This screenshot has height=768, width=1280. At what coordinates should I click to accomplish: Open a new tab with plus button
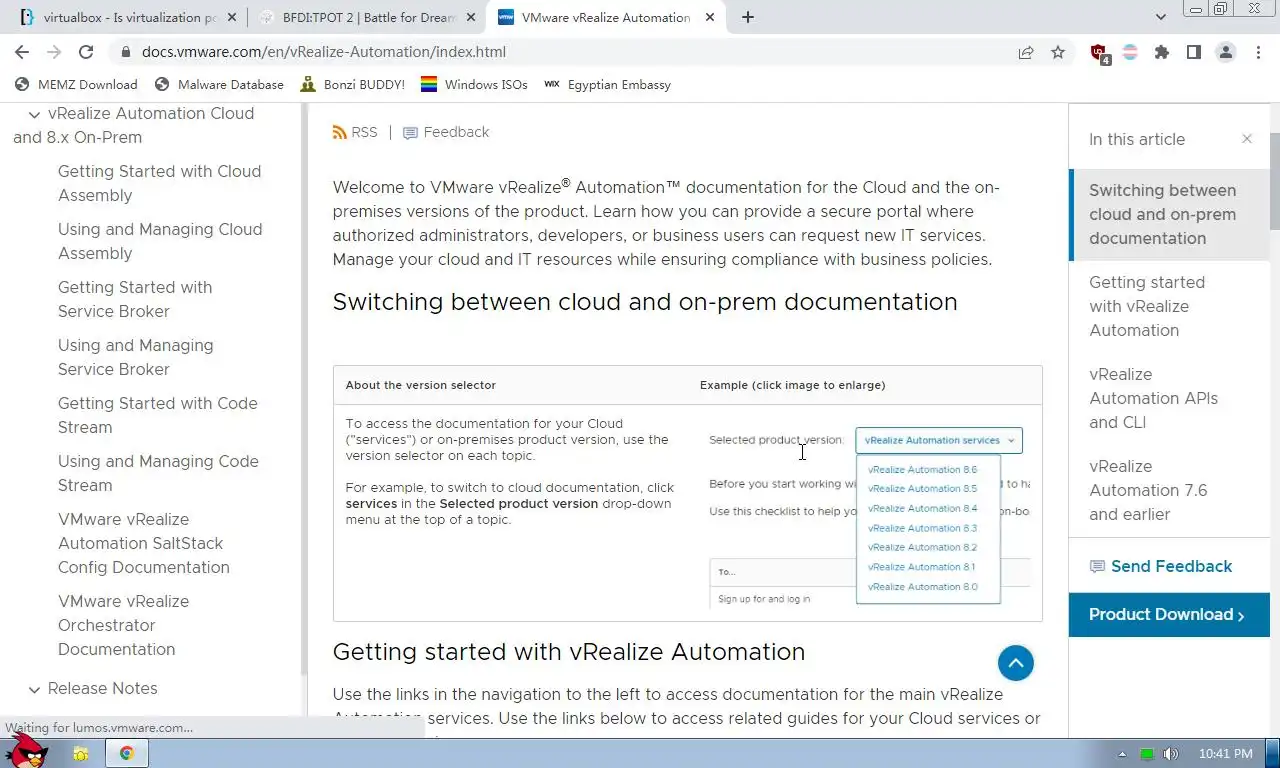pyautogui.click(x=747, y=17)
